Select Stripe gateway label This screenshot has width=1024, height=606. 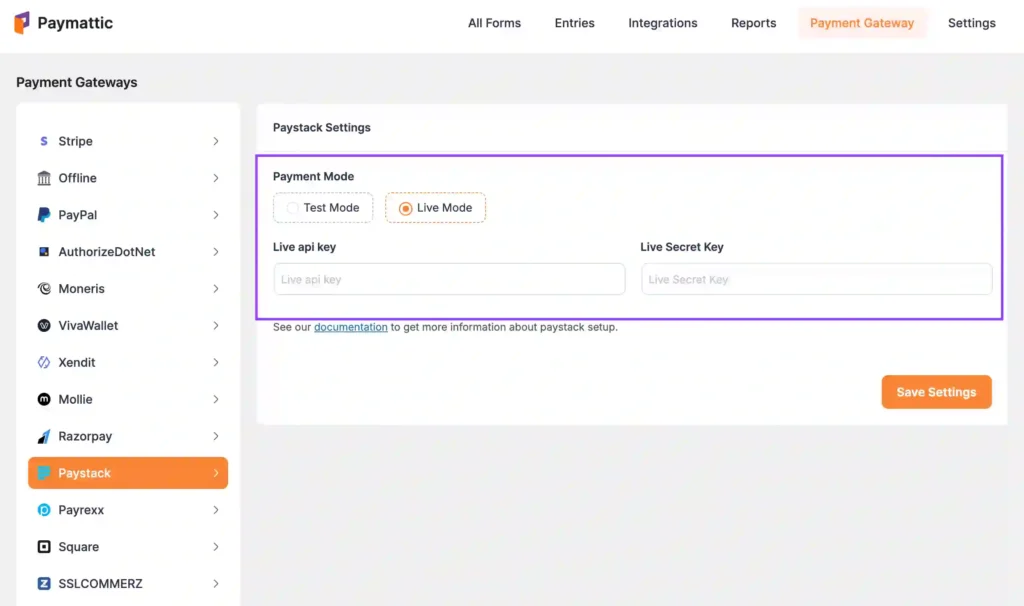76,141
